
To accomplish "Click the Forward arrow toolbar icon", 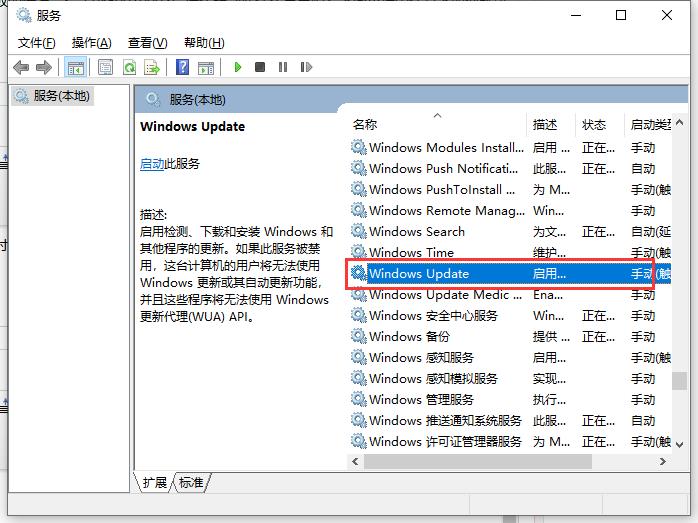I will point(44,68).
